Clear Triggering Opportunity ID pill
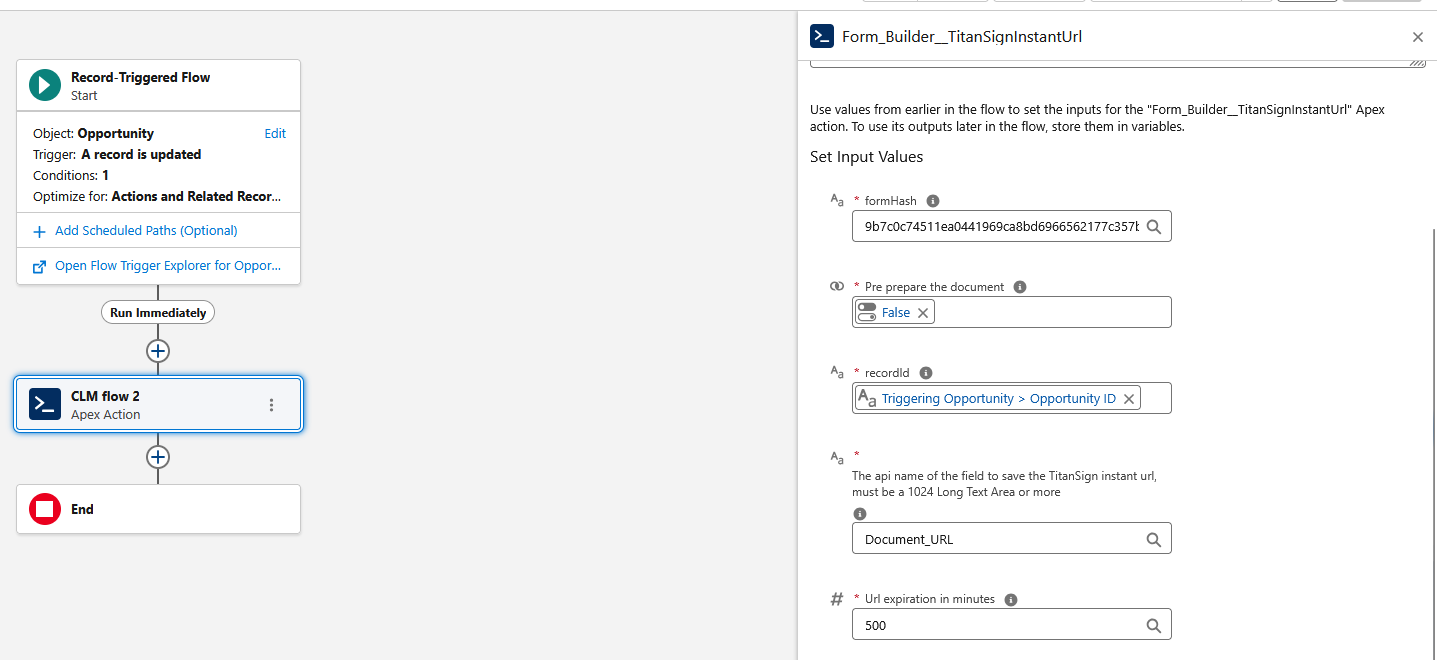1437x660 pixels. coord(1129,399)
